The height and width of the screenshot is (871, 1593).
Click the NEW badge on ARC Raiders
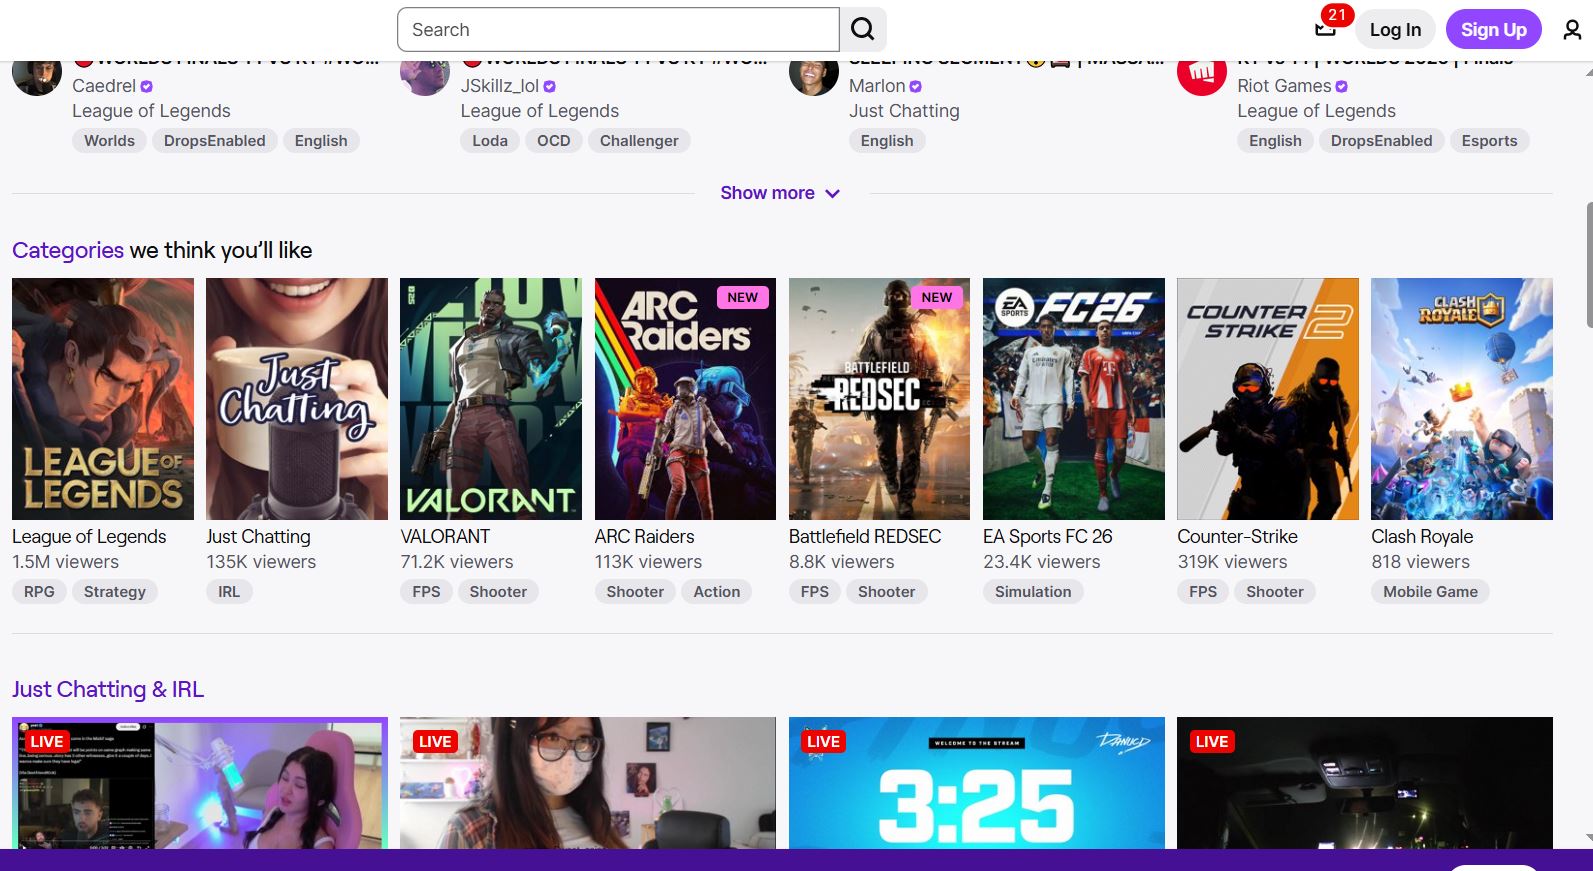point(742,297)
